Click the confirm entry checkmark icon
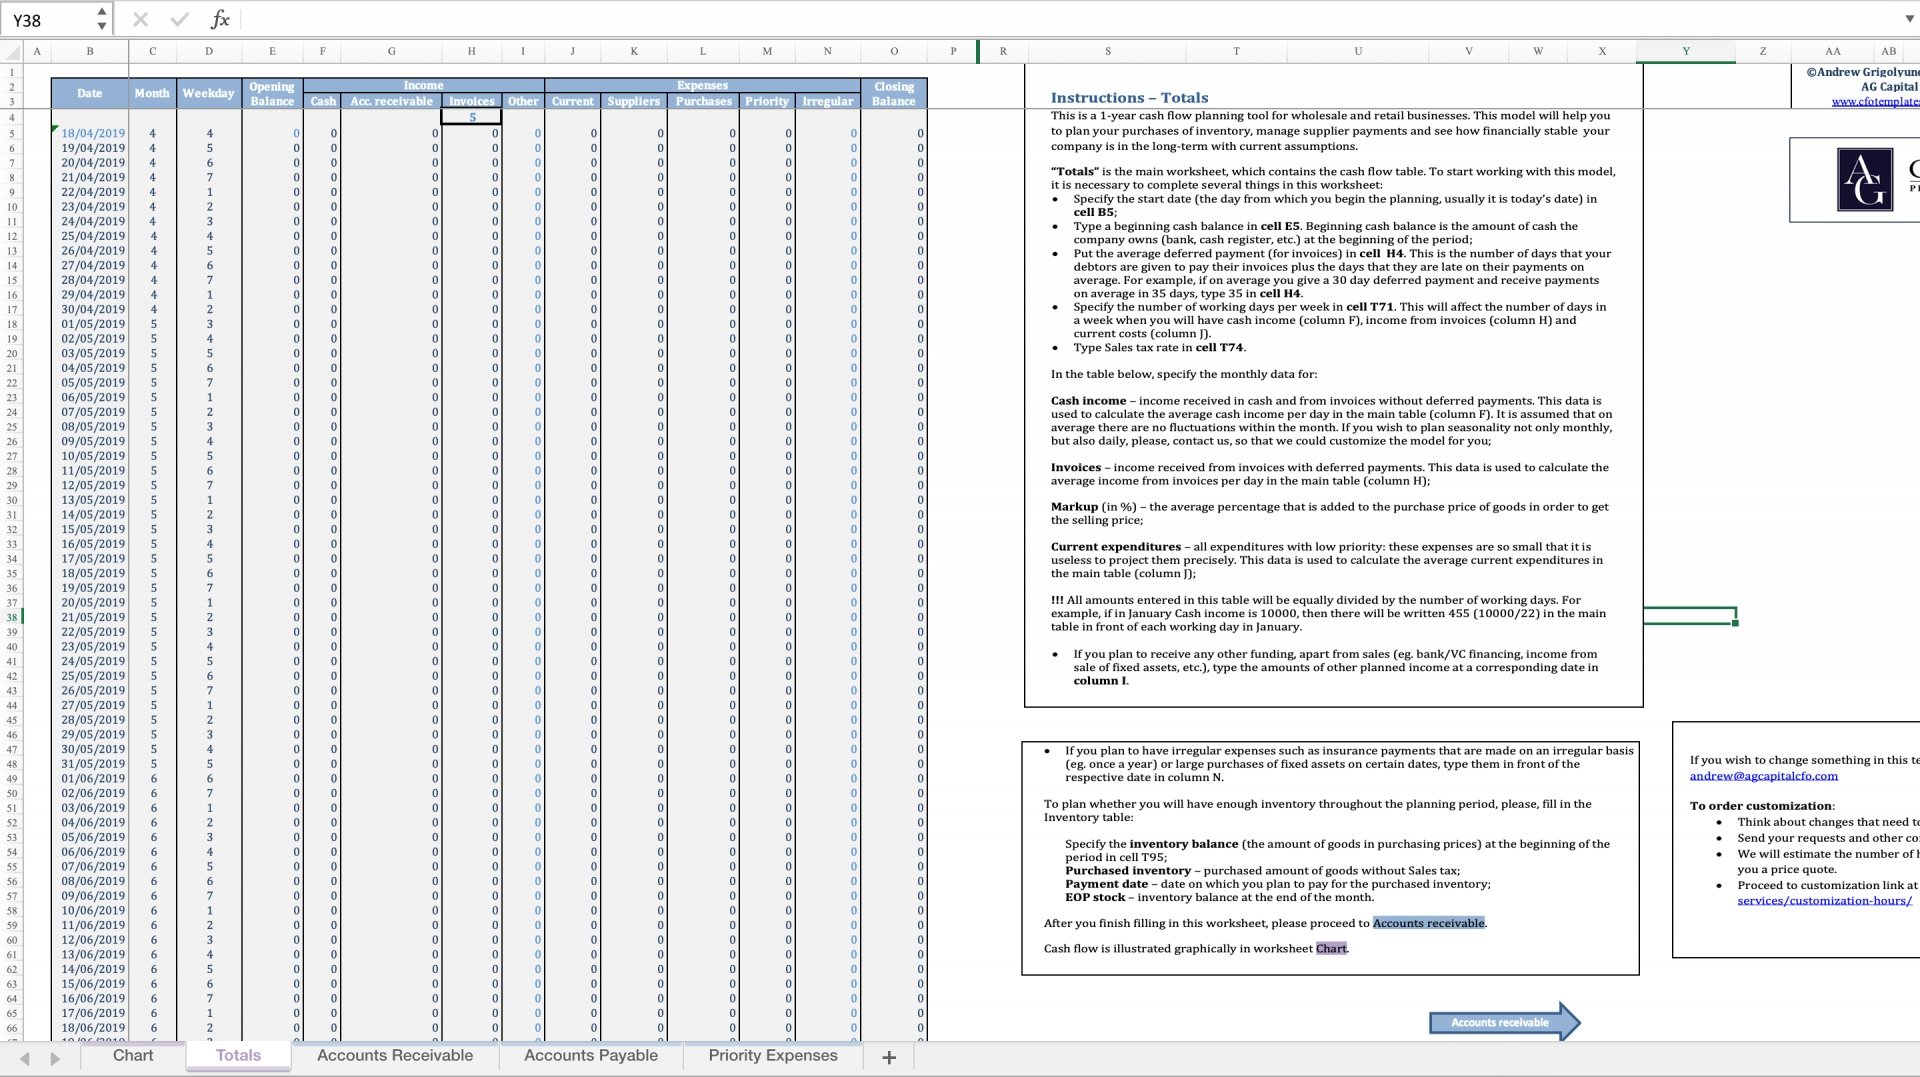The image size is (1920, 1077). pos(179,19)
